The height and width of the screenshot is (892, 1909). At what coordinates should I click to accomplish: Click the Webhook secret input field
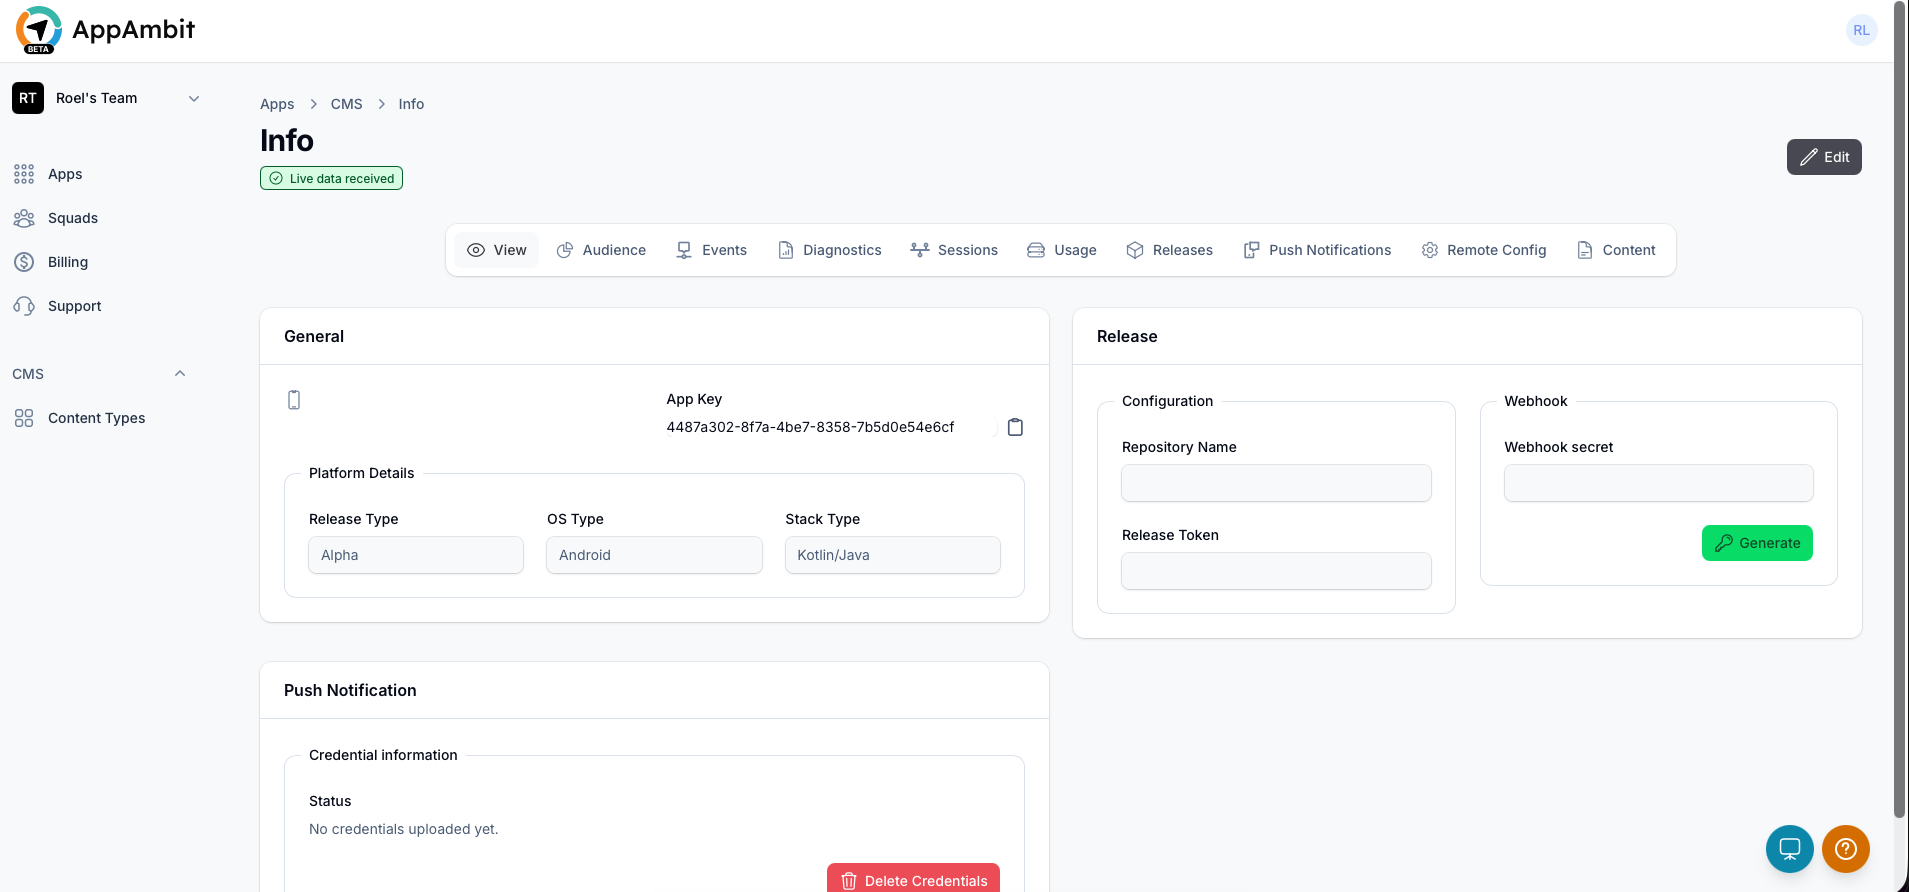pyautogui.click(x=1658, y=483)
